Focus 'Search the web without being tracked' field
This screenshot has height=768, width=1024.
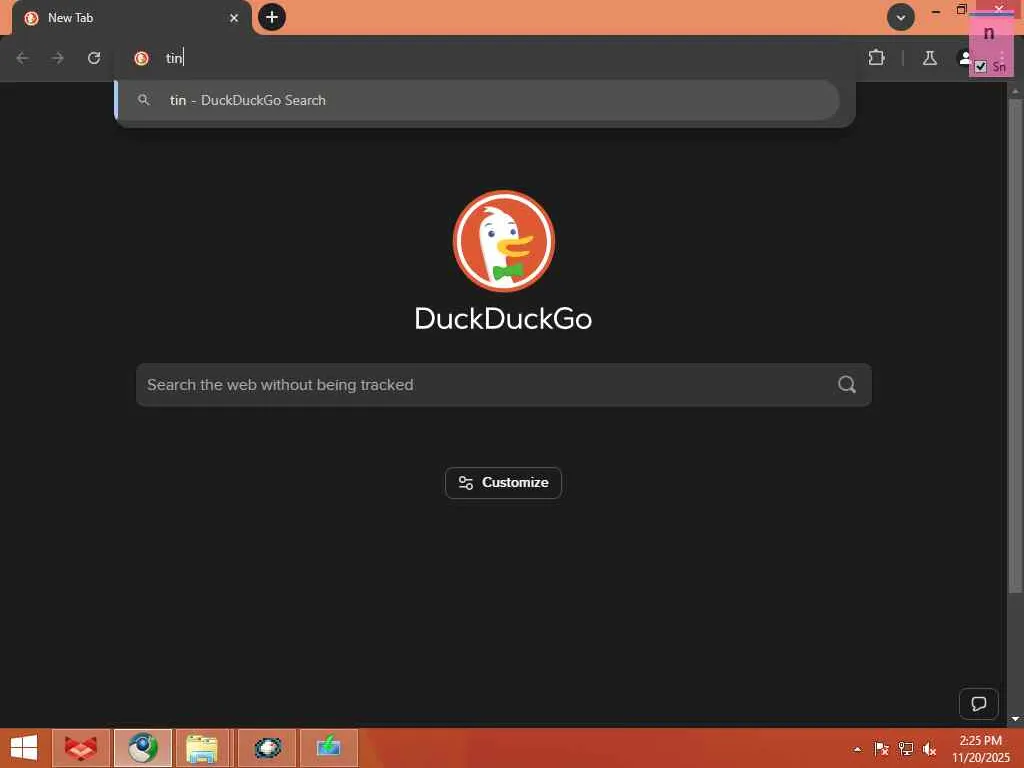(x=504, y=385)
